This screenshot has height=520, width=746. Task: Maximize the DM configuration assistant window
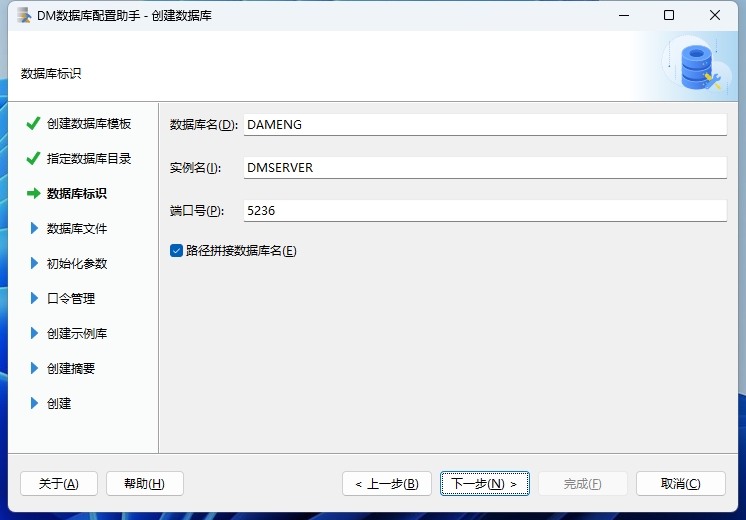point(669,15)
